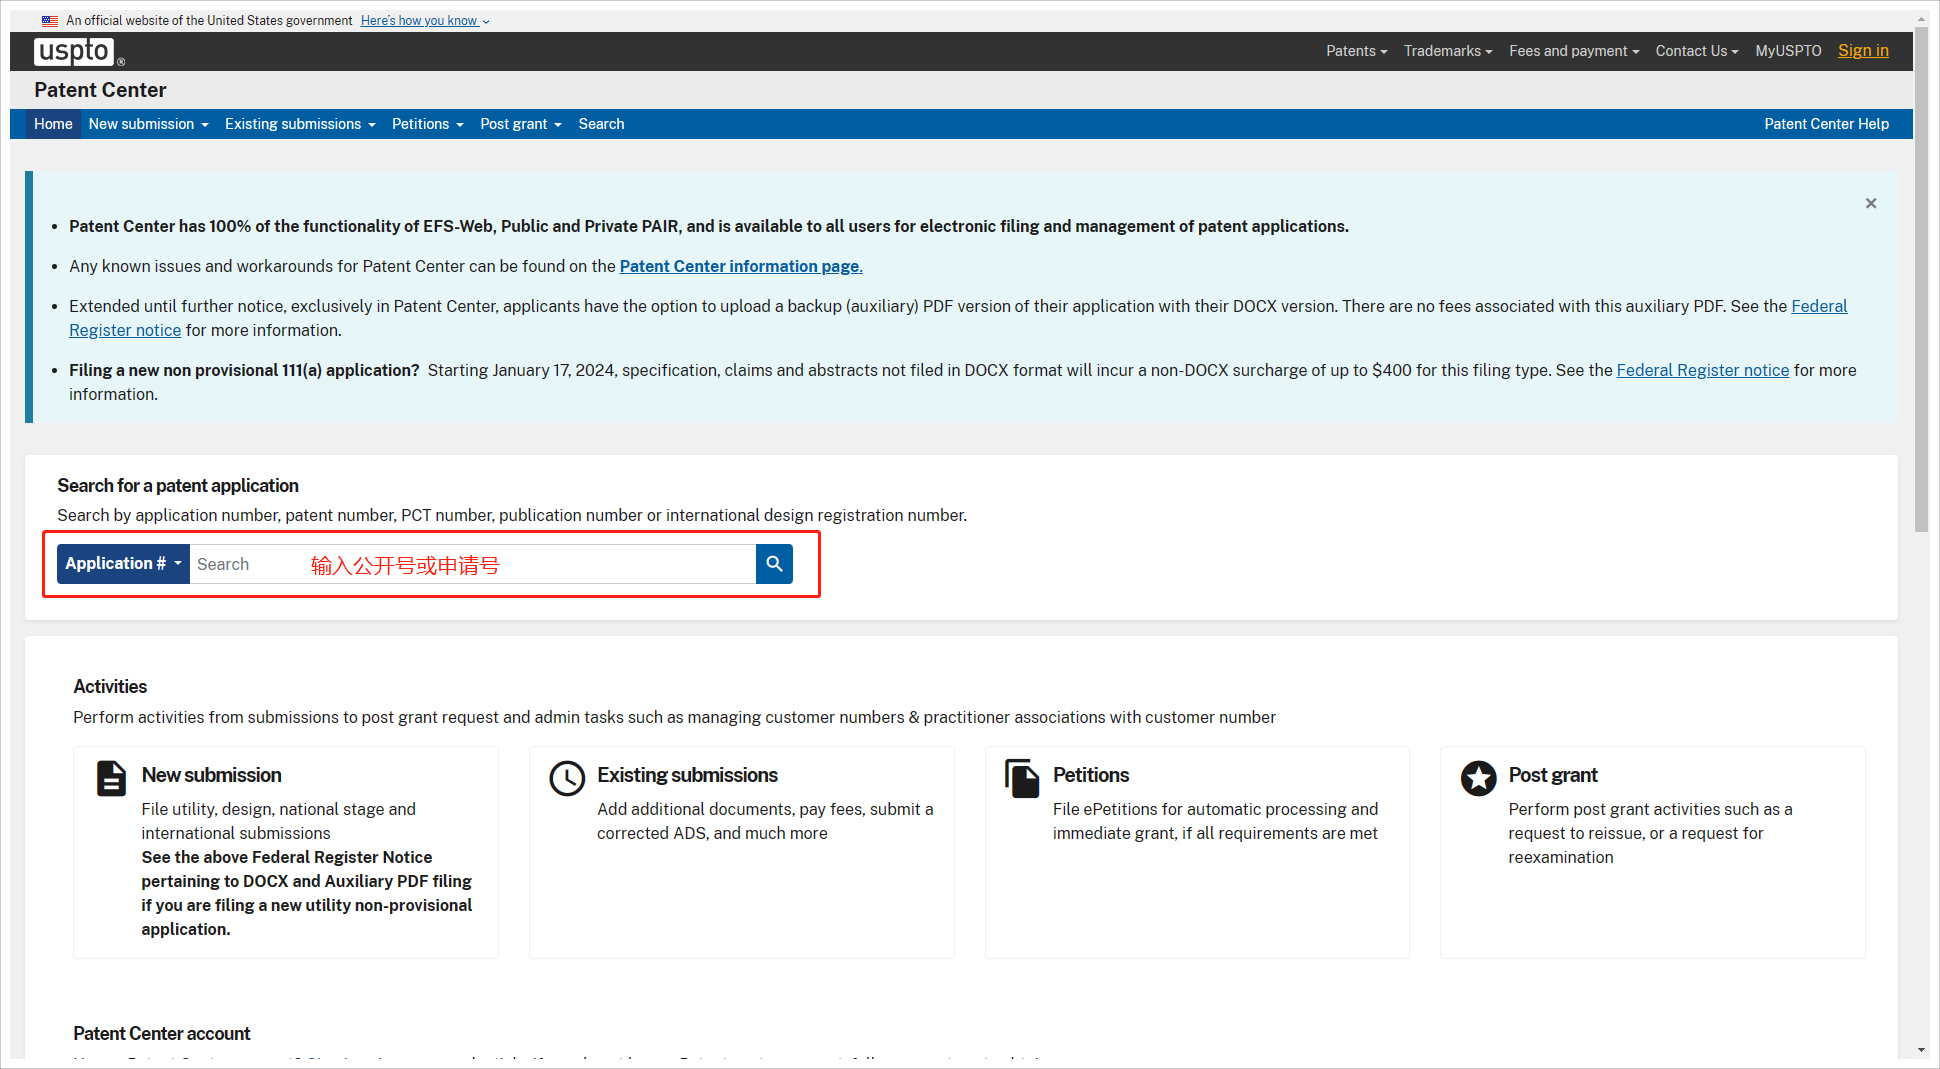Select the Search tab in navigation bar
The height and width of the screenshot is (1069, 1940).
click(601, 124)
